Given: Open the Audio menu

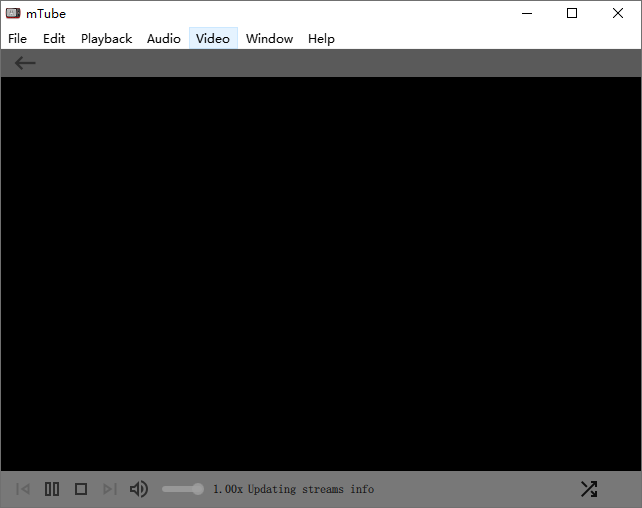Looking at the screenshot, I should 164,38.
